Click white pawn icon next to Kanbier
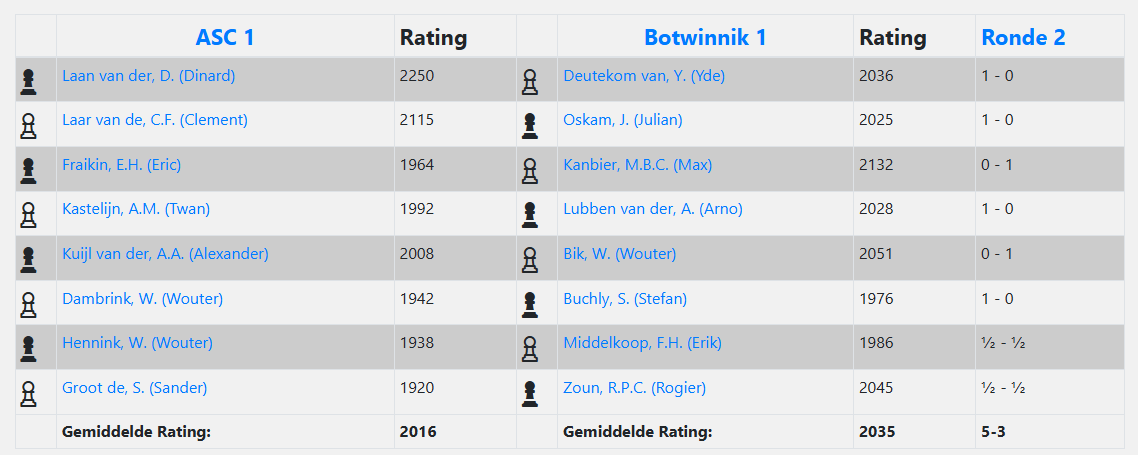This screenshot has width=1138, height=455. coord(530,170)
